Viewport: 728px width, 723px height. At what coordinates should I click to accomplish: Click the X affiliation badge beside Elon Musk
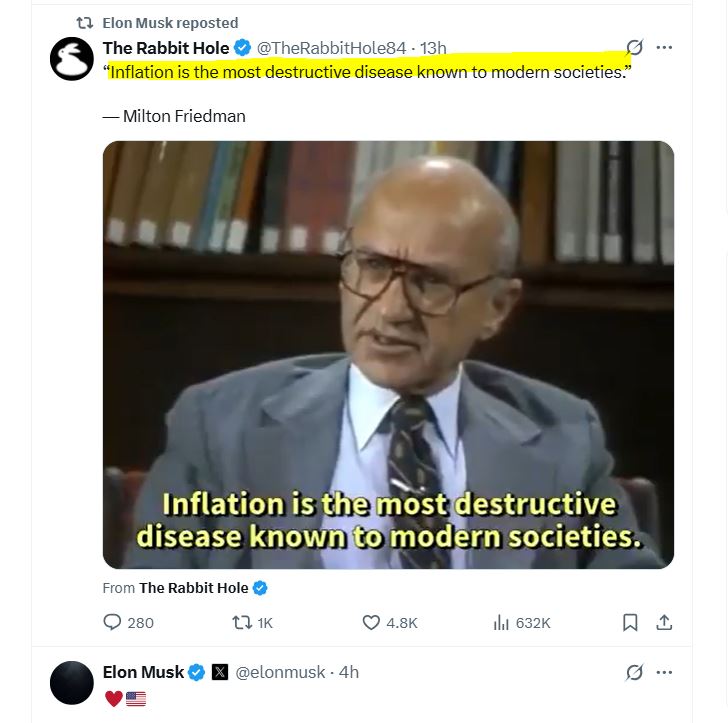(221, 673)
